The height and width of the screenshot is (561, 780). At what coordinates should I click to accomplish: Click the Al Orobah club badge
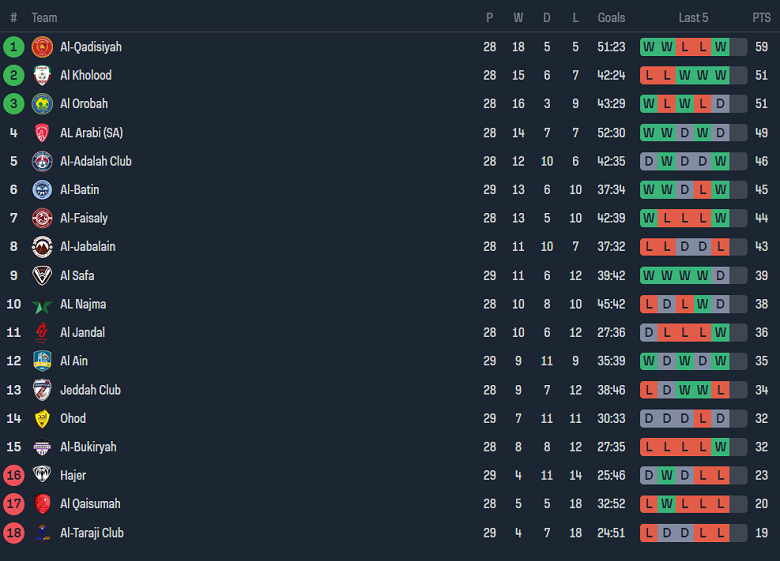(42, 104)
